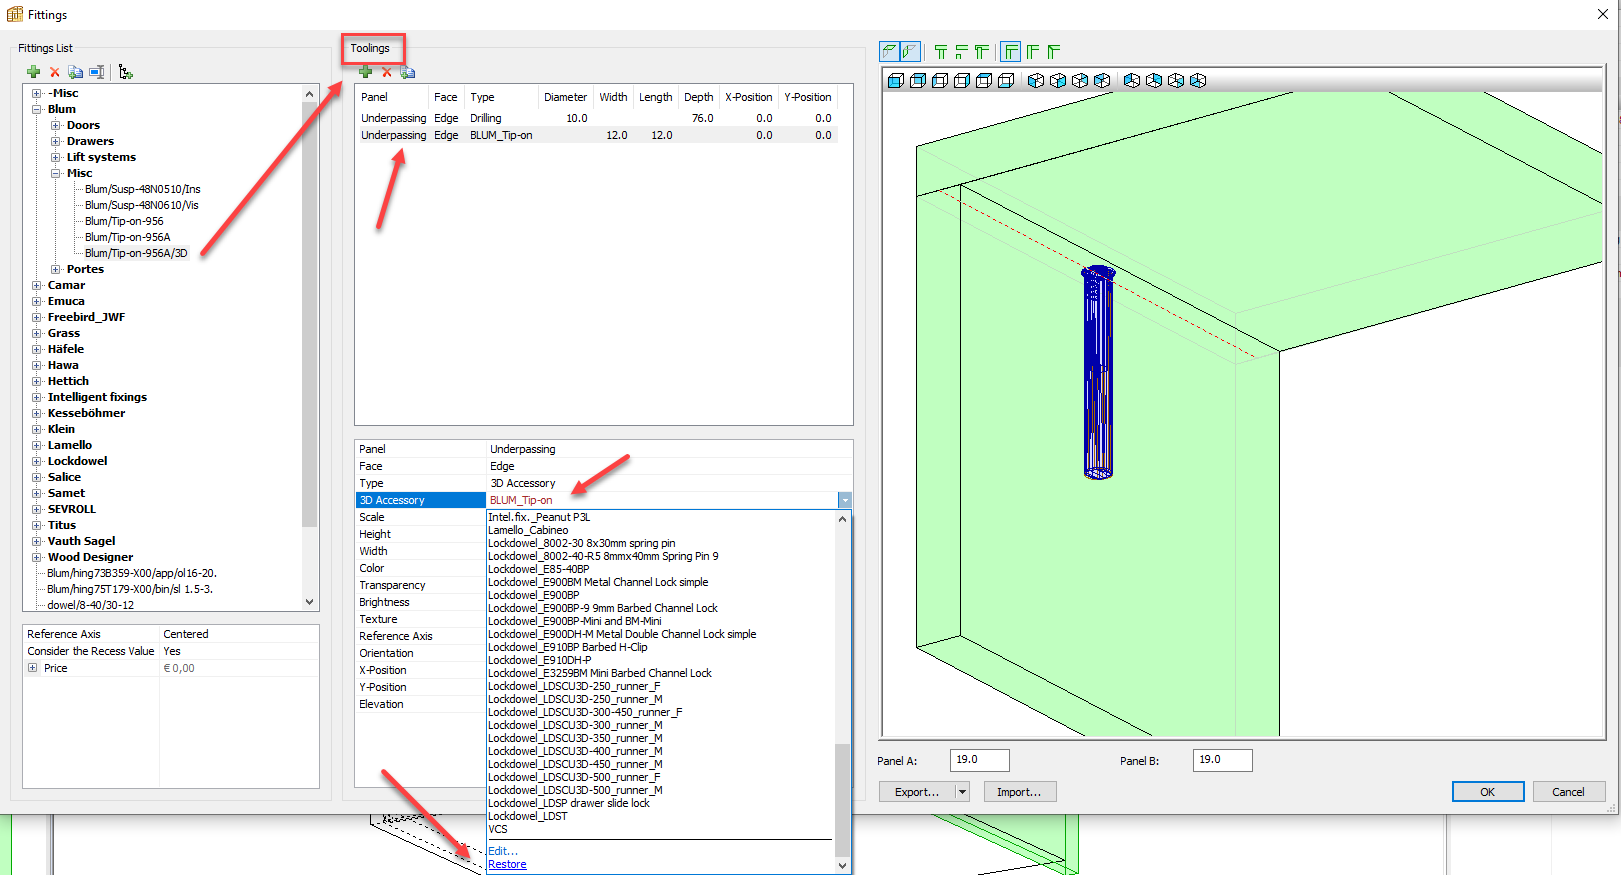
Task: Click the Import… button
Action: pos(1019,792)
